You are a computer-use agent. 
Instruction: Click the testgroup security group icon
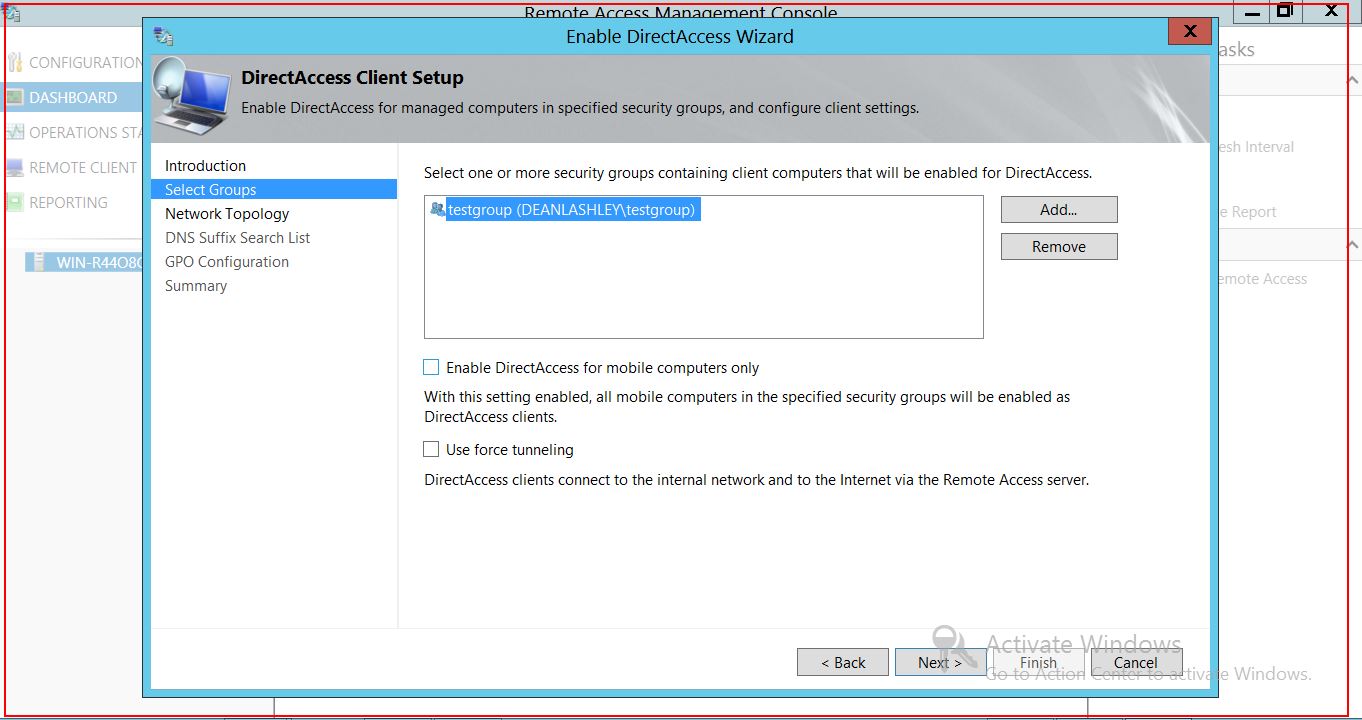[x=437, y=210]
